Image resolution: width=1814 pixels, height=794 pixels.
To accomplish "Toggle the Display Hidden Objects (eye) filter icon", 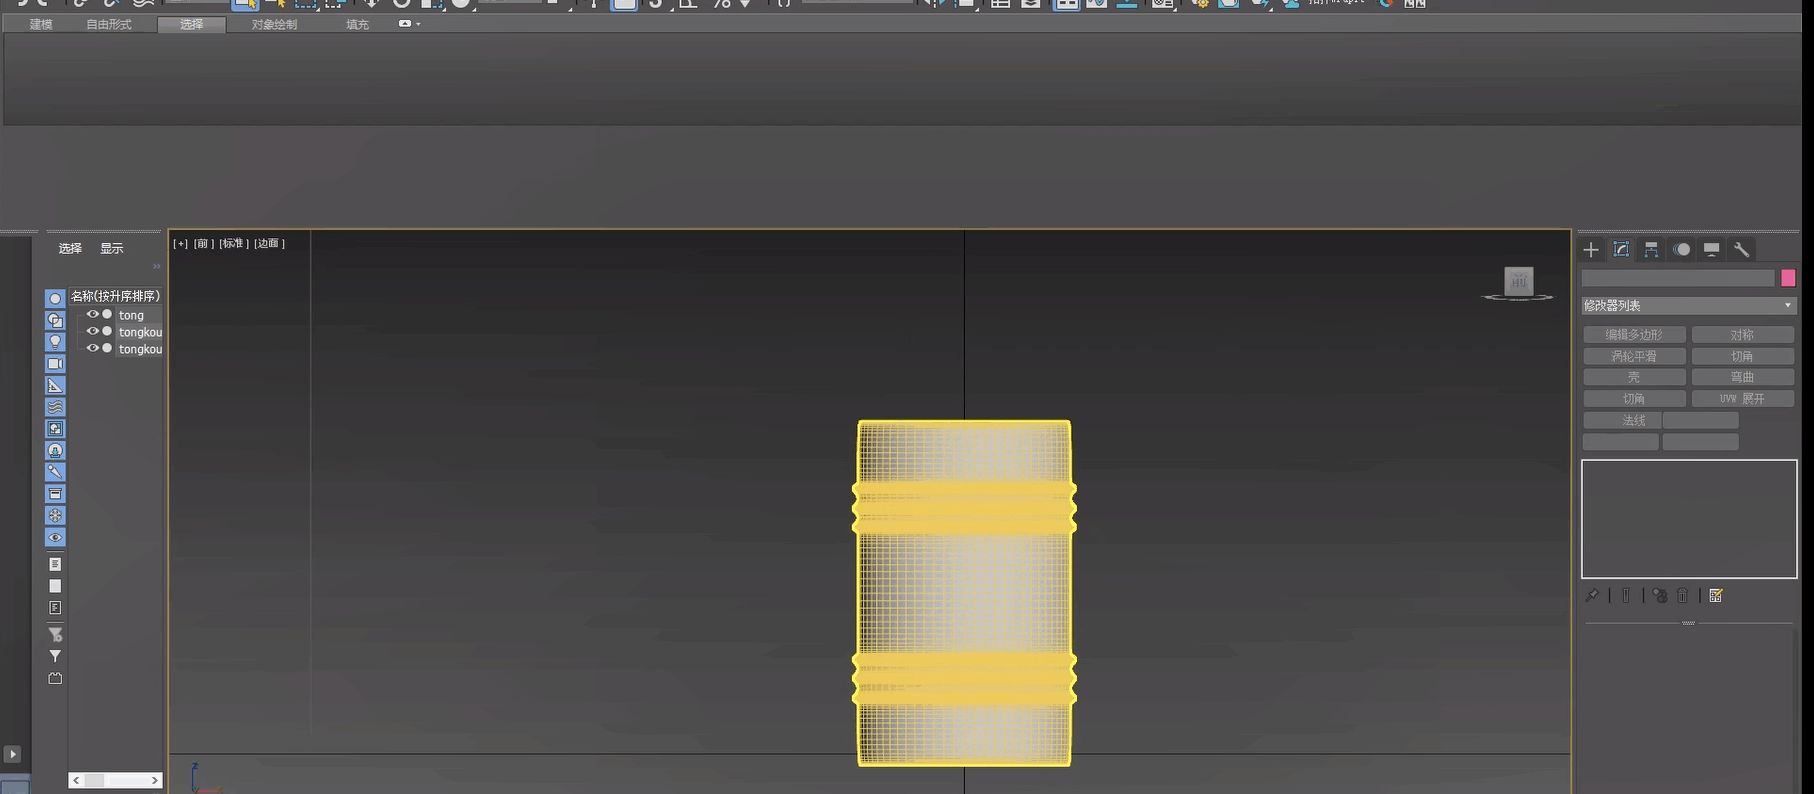I will 55,538.
